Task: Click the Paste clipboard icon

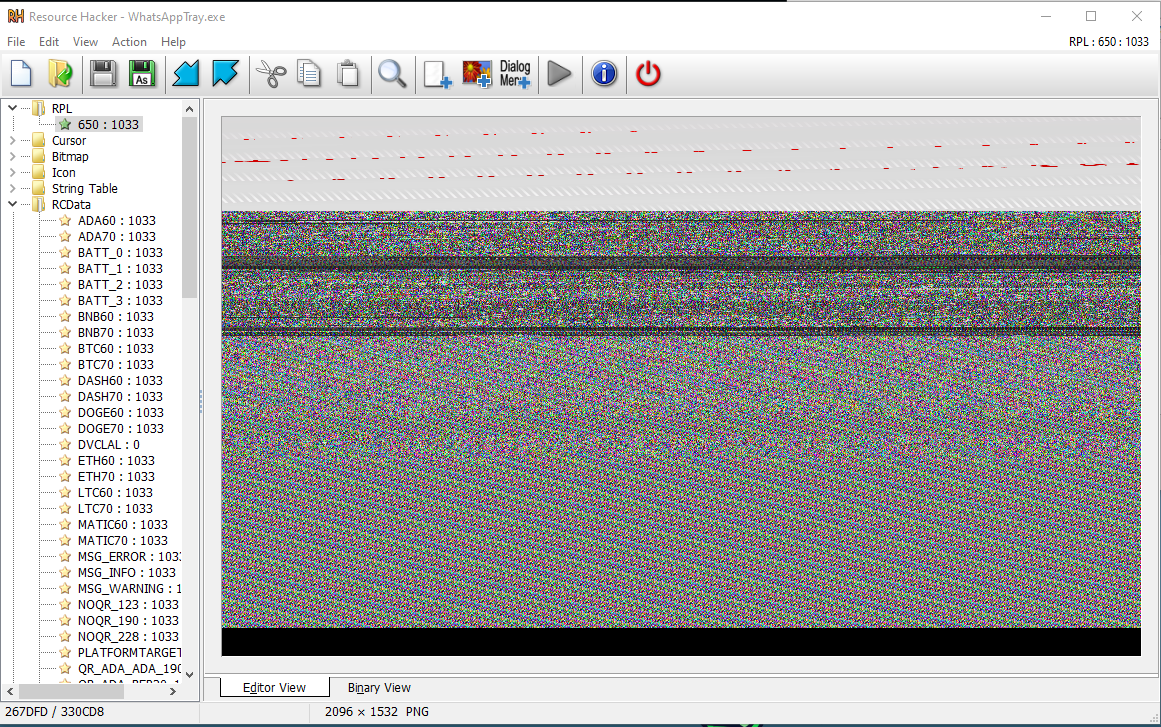Action: (348, 74)
